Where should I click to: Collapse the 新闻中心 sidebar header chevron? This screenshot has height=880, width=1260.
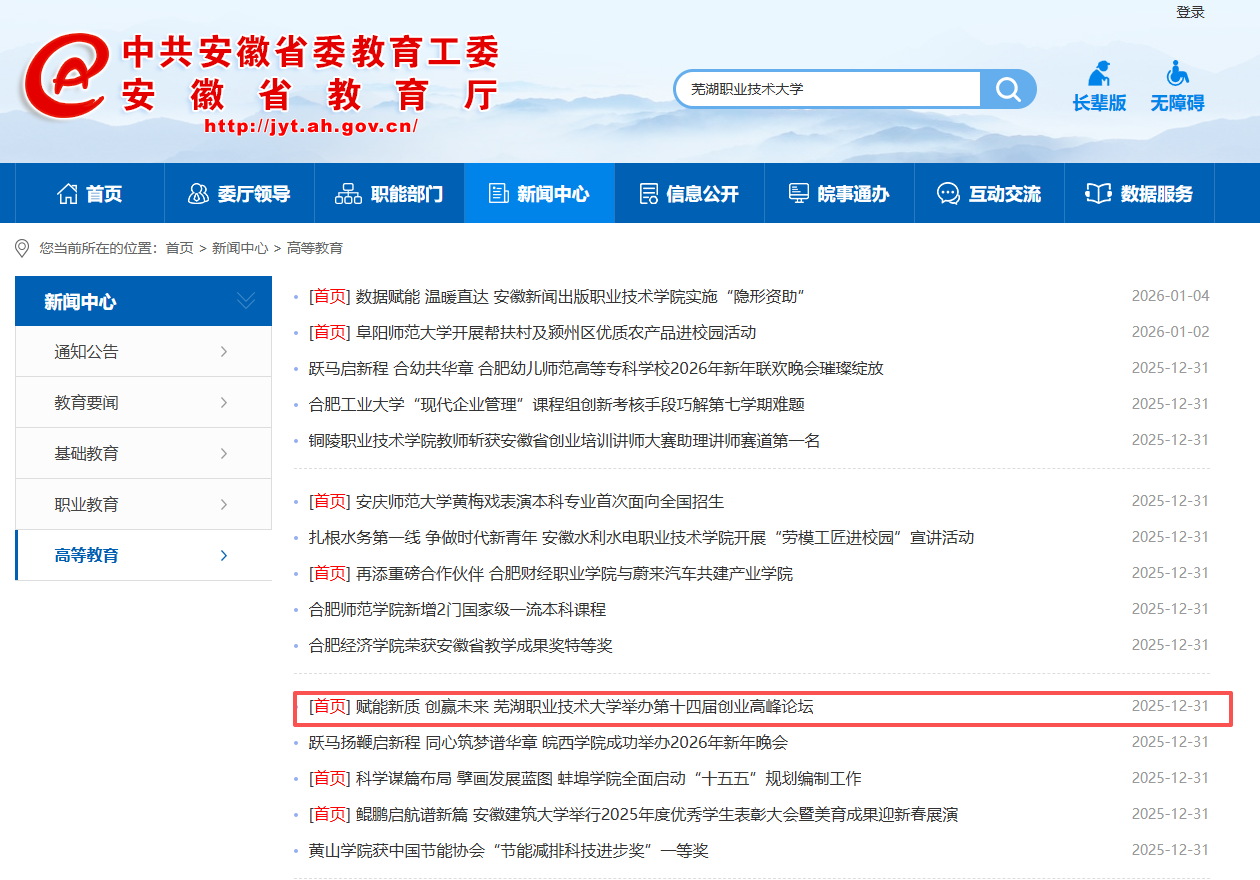point(245,301)
